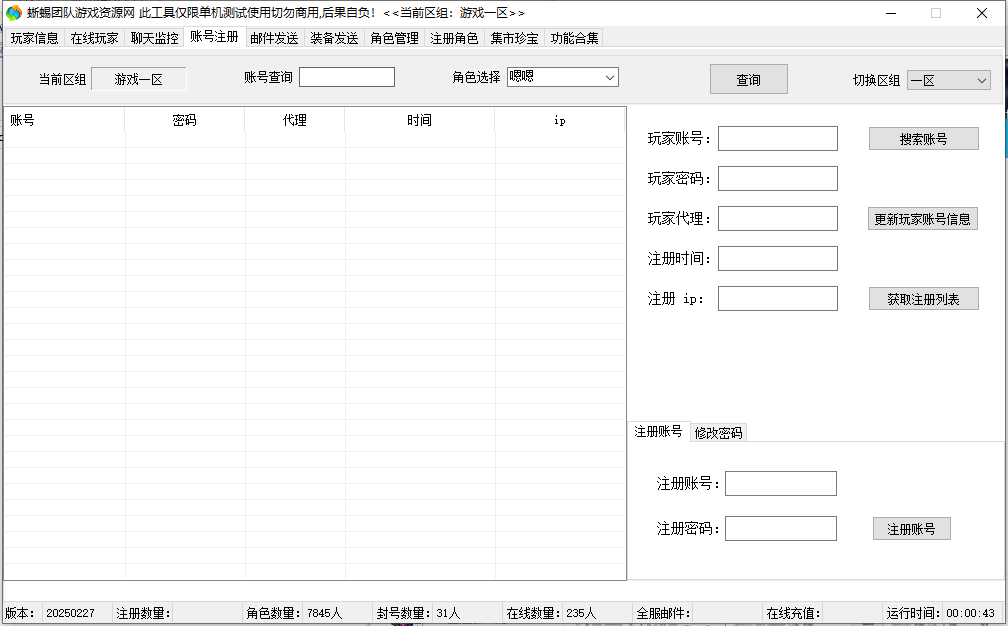
Task: Switch to the 集市珍宝 tab
Action: (x=514, y=38)
